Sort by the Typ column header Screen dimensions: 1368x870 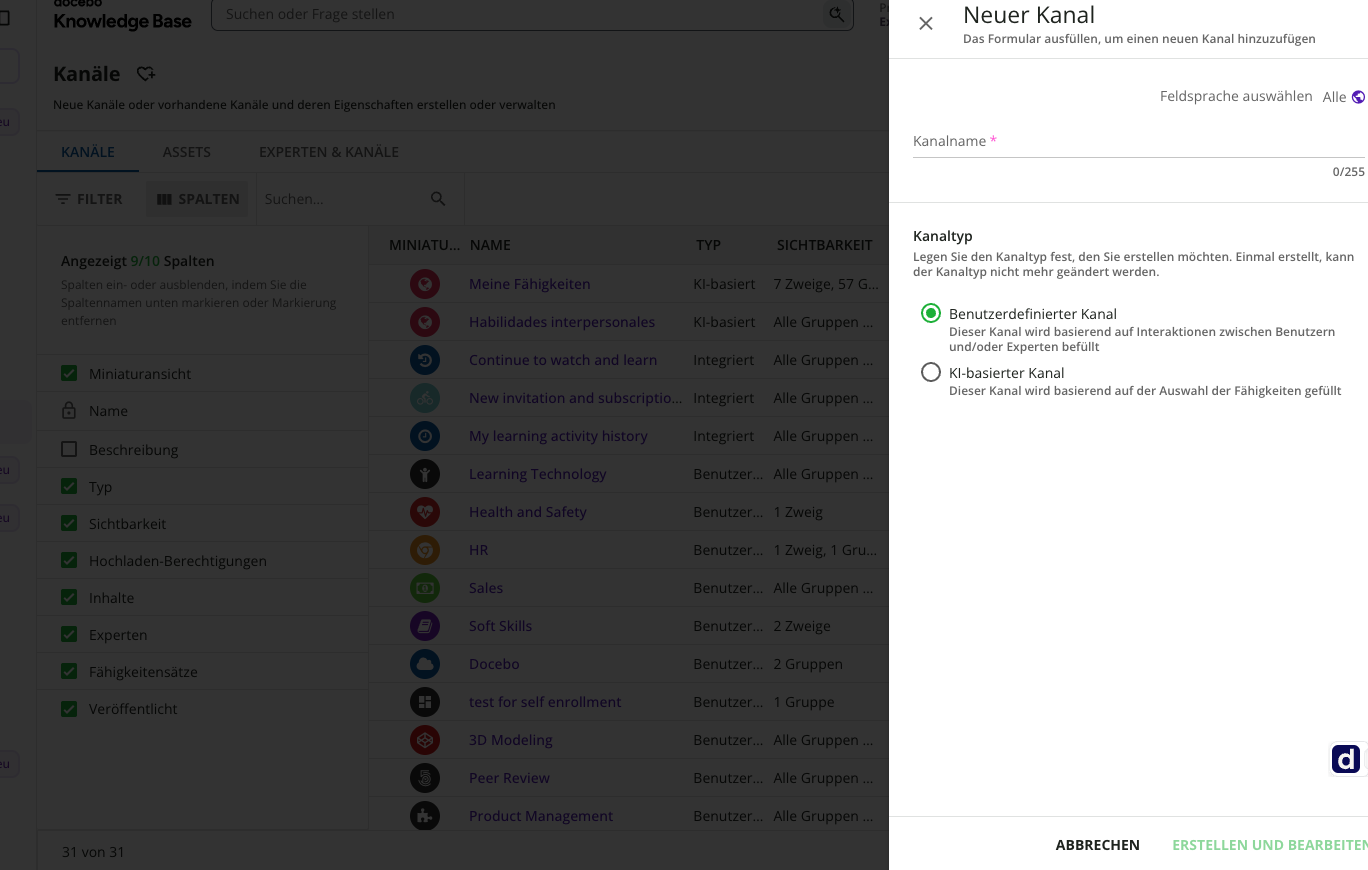tap(708, 245)
